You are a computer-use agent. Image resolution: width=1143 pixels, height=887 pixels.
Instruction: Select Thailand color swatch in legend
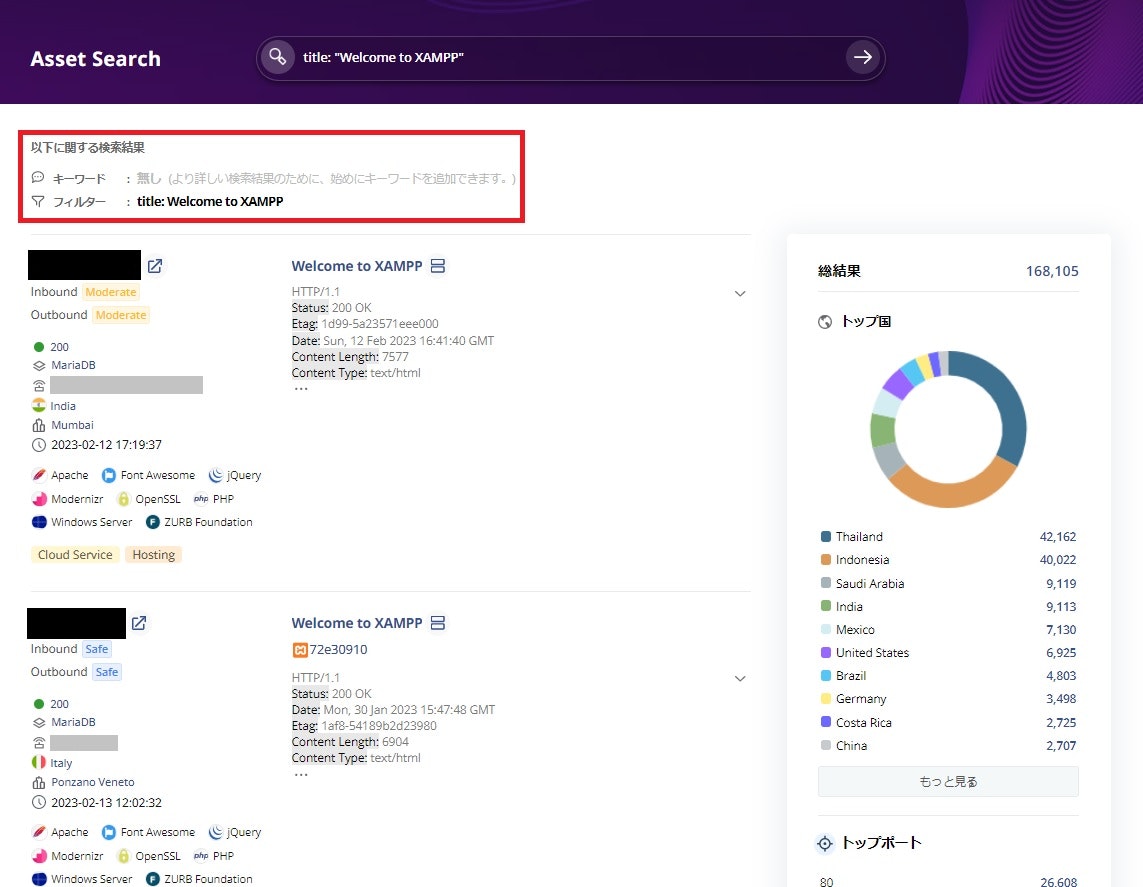coord(826,536)
